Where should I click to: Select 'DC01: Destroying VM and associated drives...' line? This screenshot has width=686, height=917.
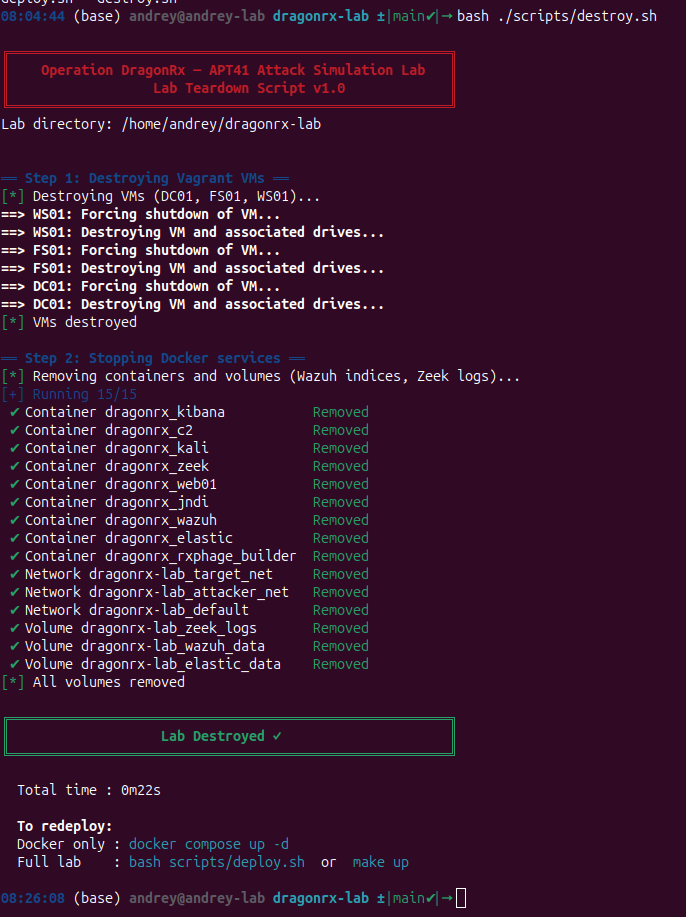coord(192,304)
